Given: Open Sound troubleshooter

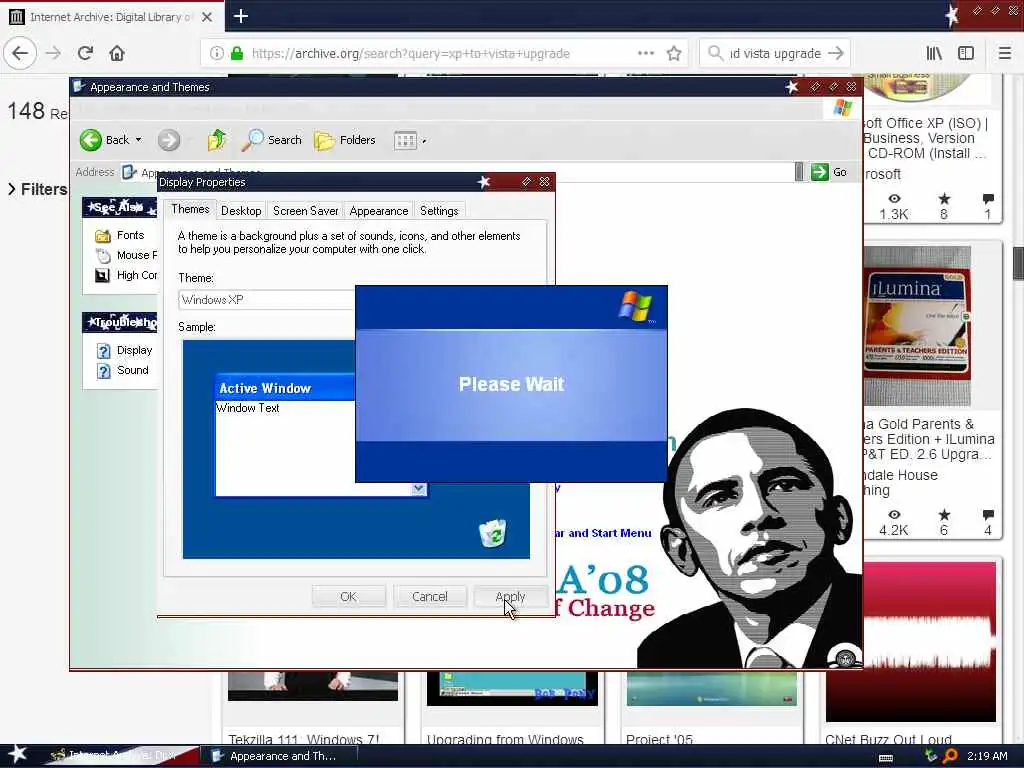Looking at the screenshot, I should tap(133, 370).
